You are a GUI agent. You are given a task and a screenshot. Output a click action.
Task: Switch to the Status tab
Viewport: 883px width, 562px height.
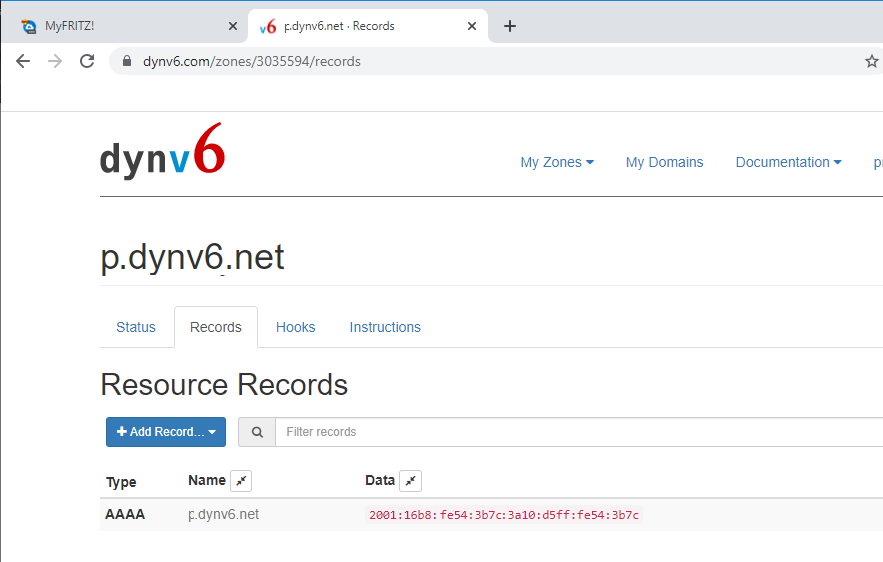(136, 327)
